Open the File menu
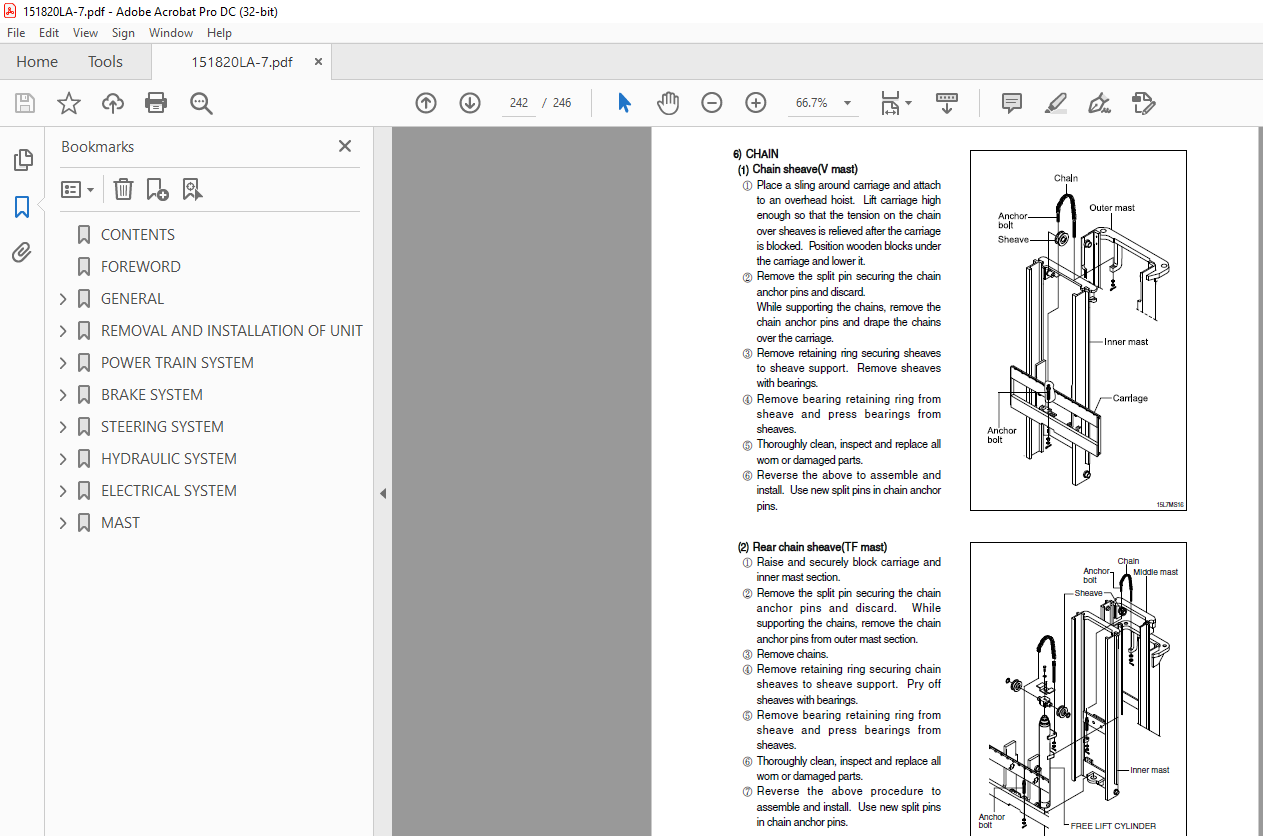The width and height of the screenshot is (1263, 836). click(16, 33)
